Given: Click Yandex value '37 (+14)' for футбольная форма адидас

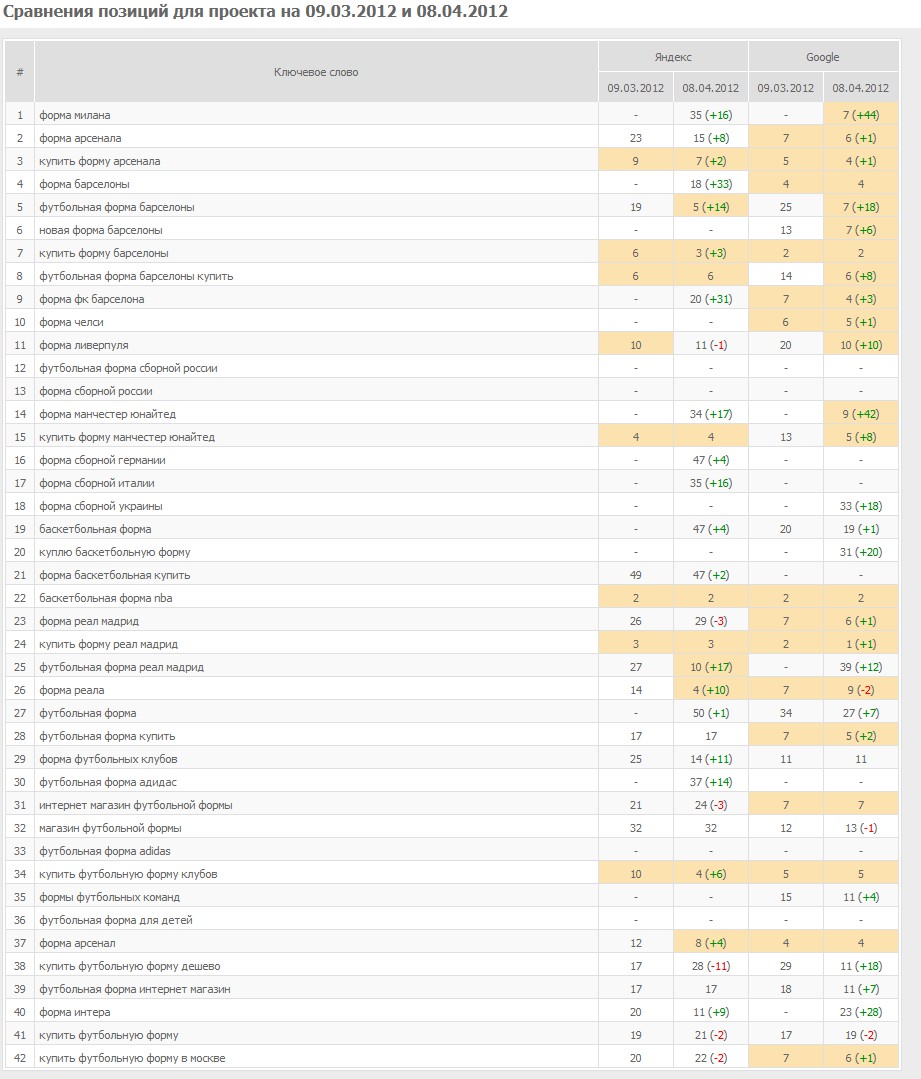Looking at the screenshot, I should [710, 782].
